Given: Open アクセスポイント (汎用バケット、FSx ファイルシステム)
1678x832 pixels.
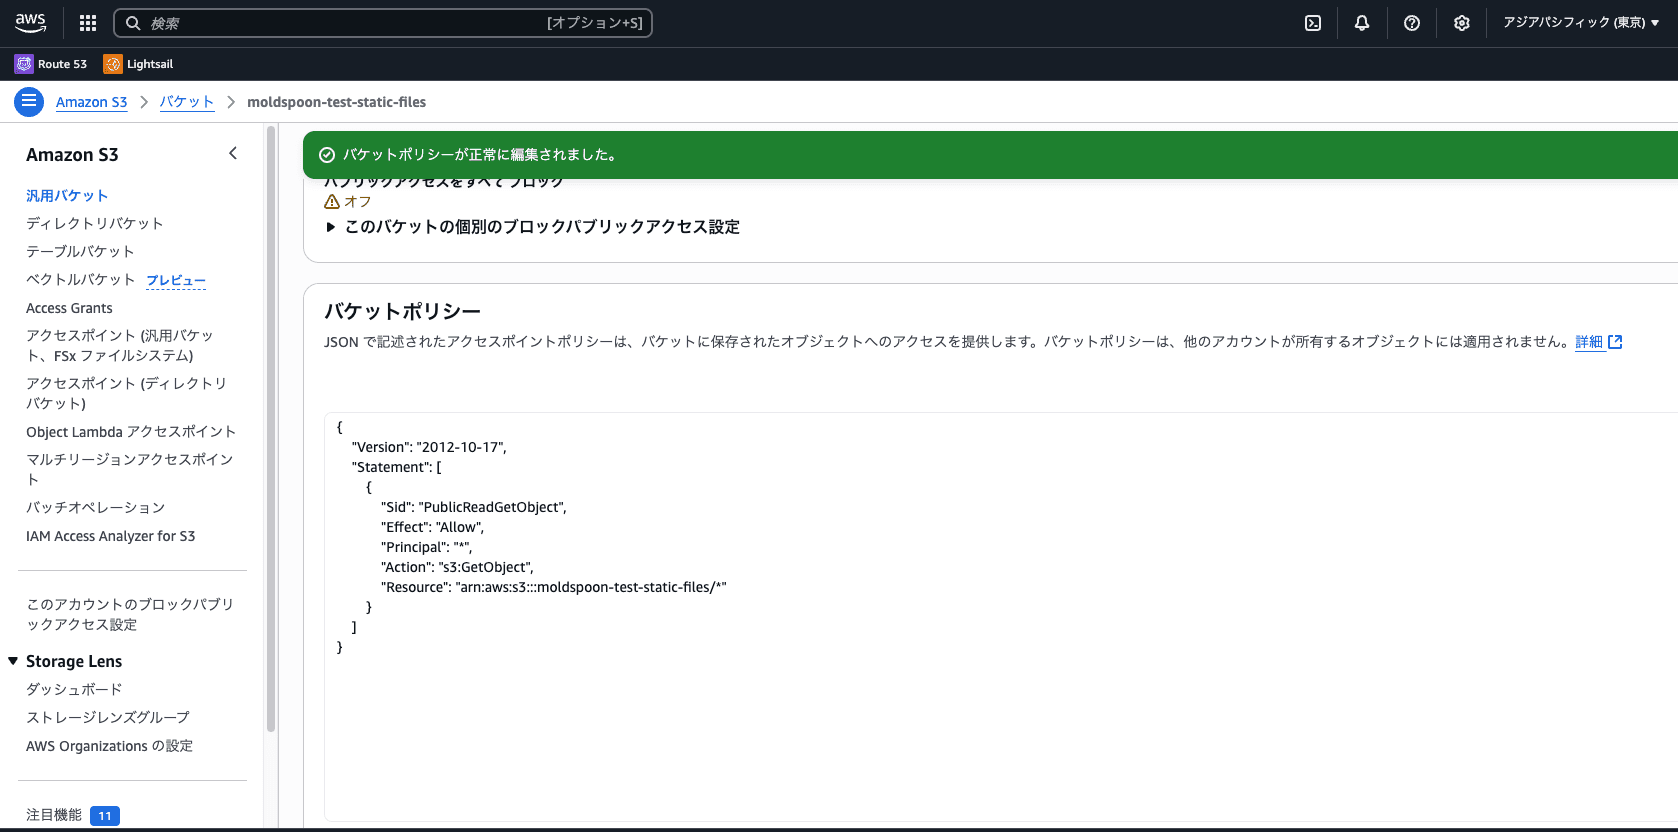Looking at the screenshot, I should point(120,346).
